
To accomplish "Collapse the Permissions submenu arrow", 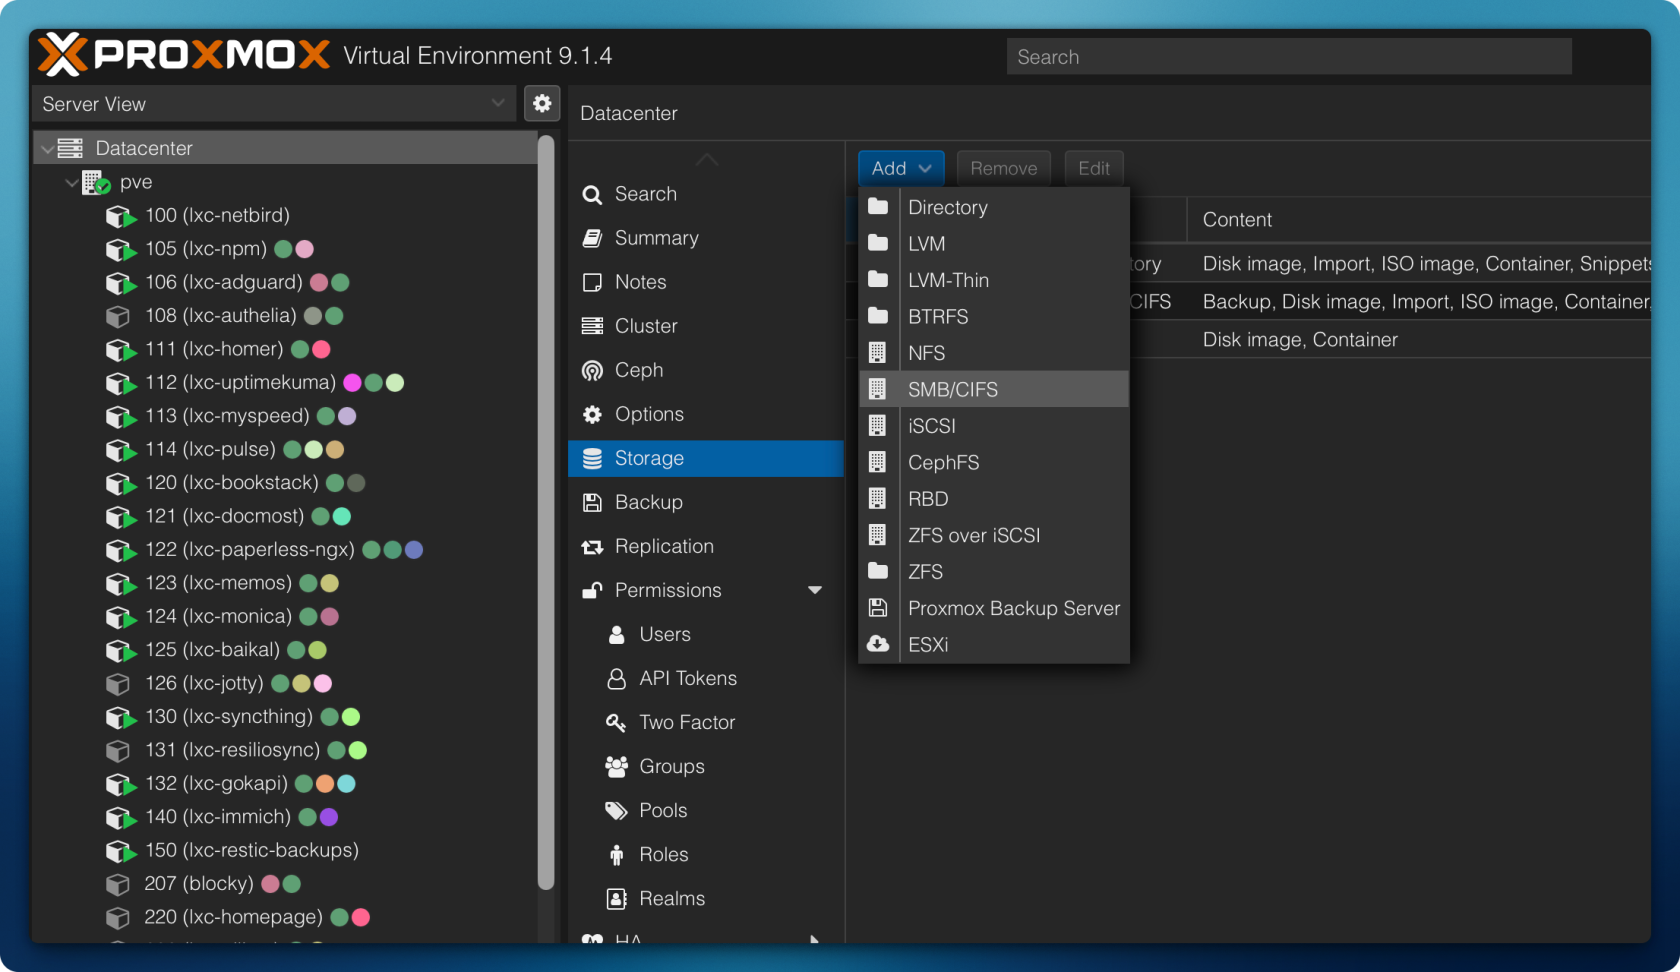I will pos(815,590).
